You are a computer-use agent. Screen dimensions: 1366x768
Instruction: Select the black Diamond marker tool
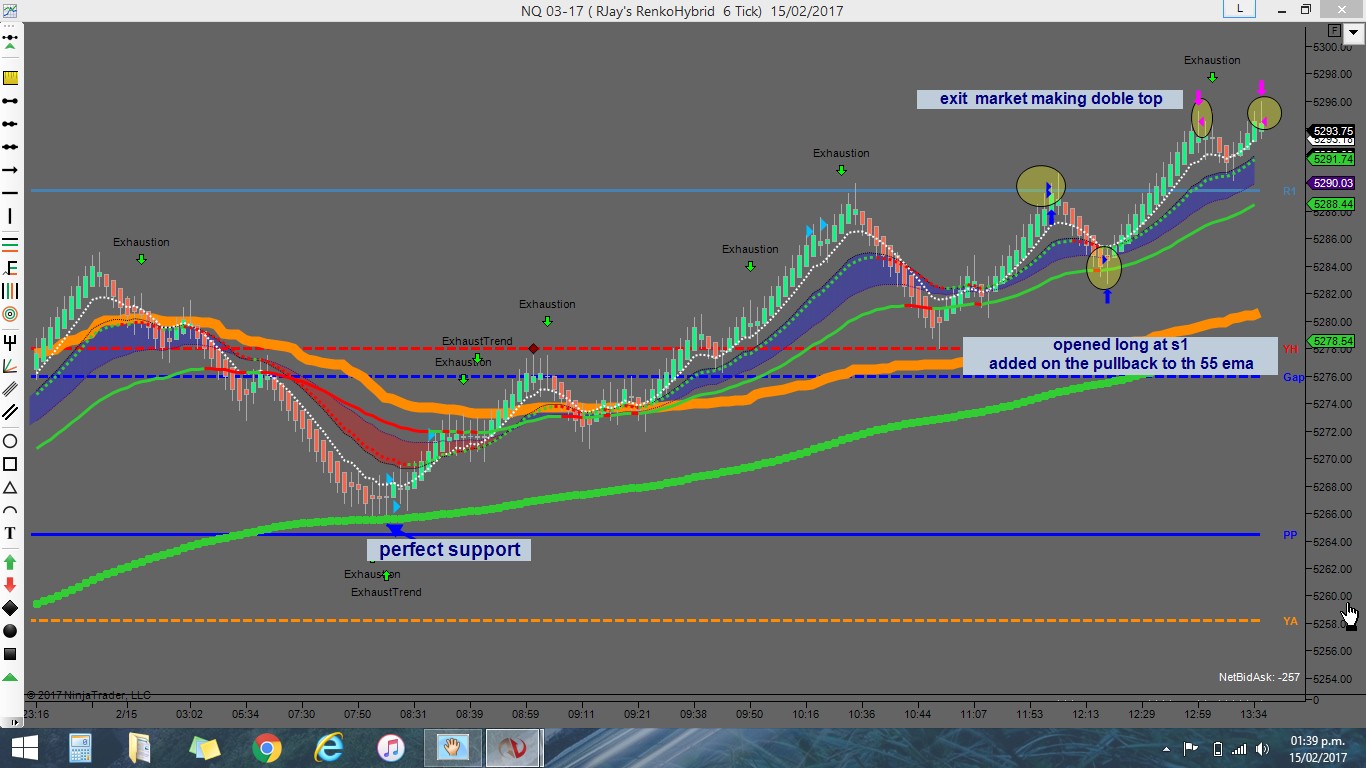tap(10, 608)
